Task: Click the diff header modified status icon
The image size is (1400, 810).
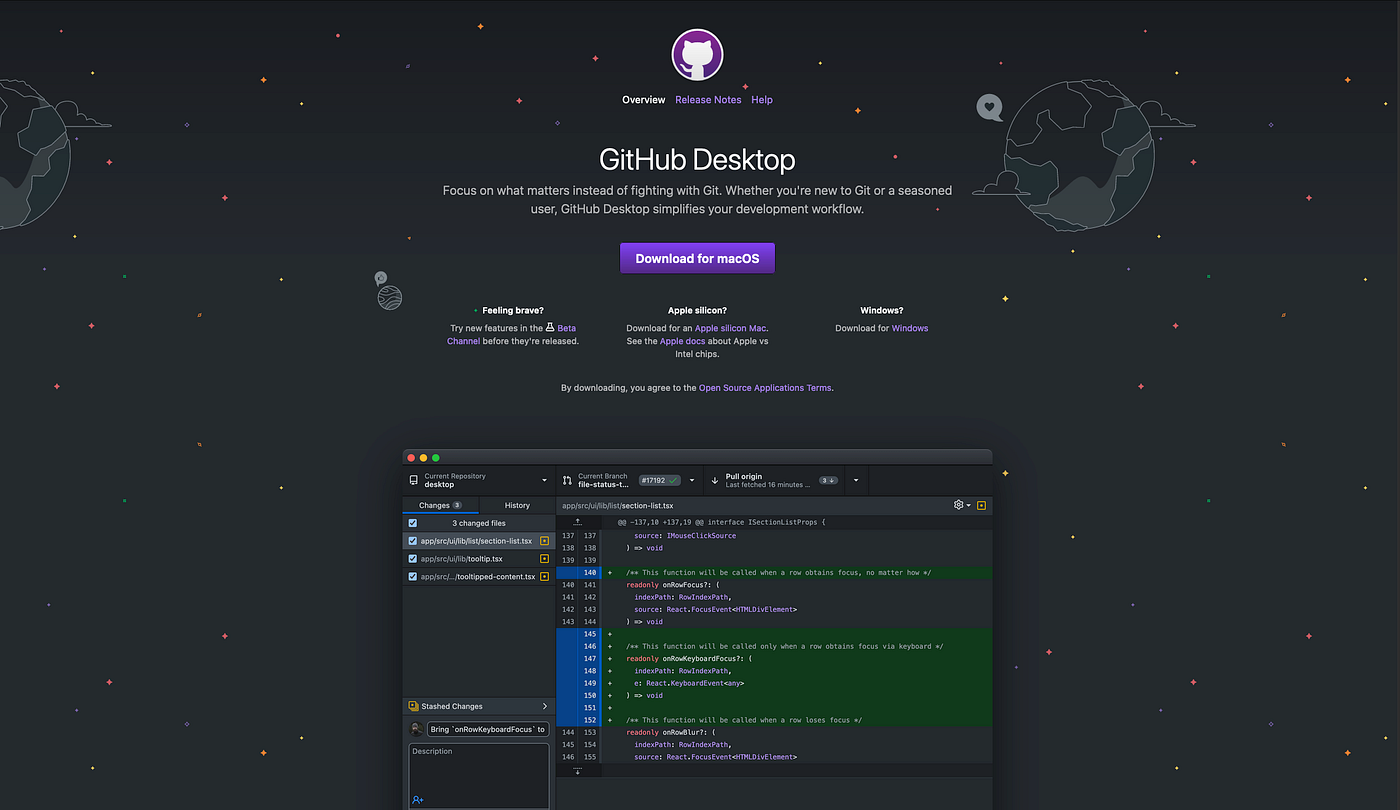Action: [982, 505]
